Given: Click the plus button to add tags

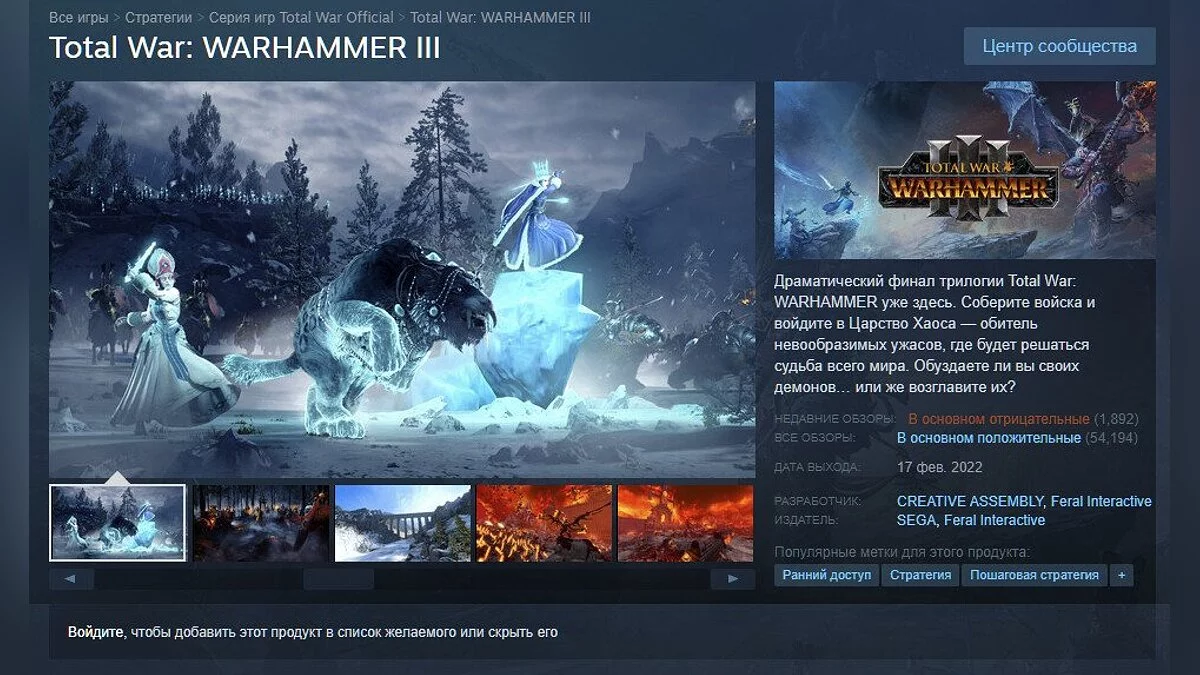Looking at the screenshot, I should click(1121, 575).
